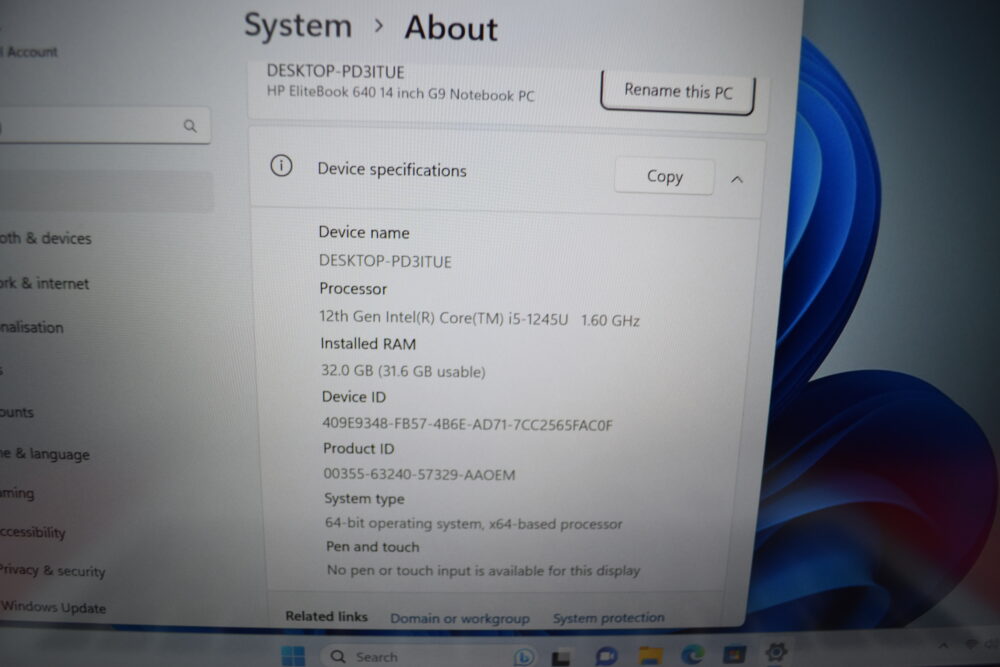Screen dimensions: 1000x667
Task: Open Network & internet settings
Action: 45,284
